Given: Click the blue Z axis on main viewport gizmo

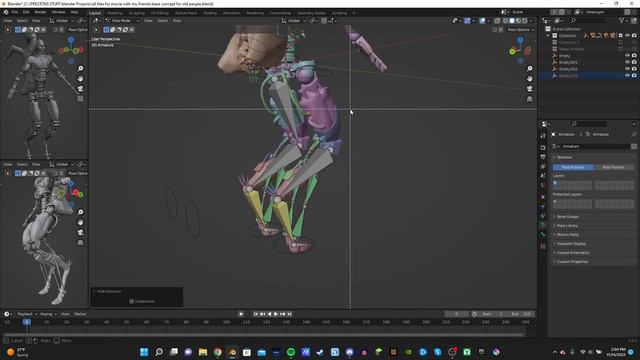Looking at the screenshot, I should click(x=520, y=40).
